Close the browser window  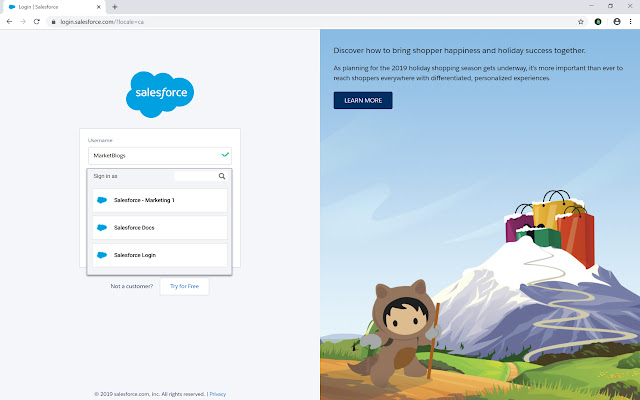[x=630, y=6]
